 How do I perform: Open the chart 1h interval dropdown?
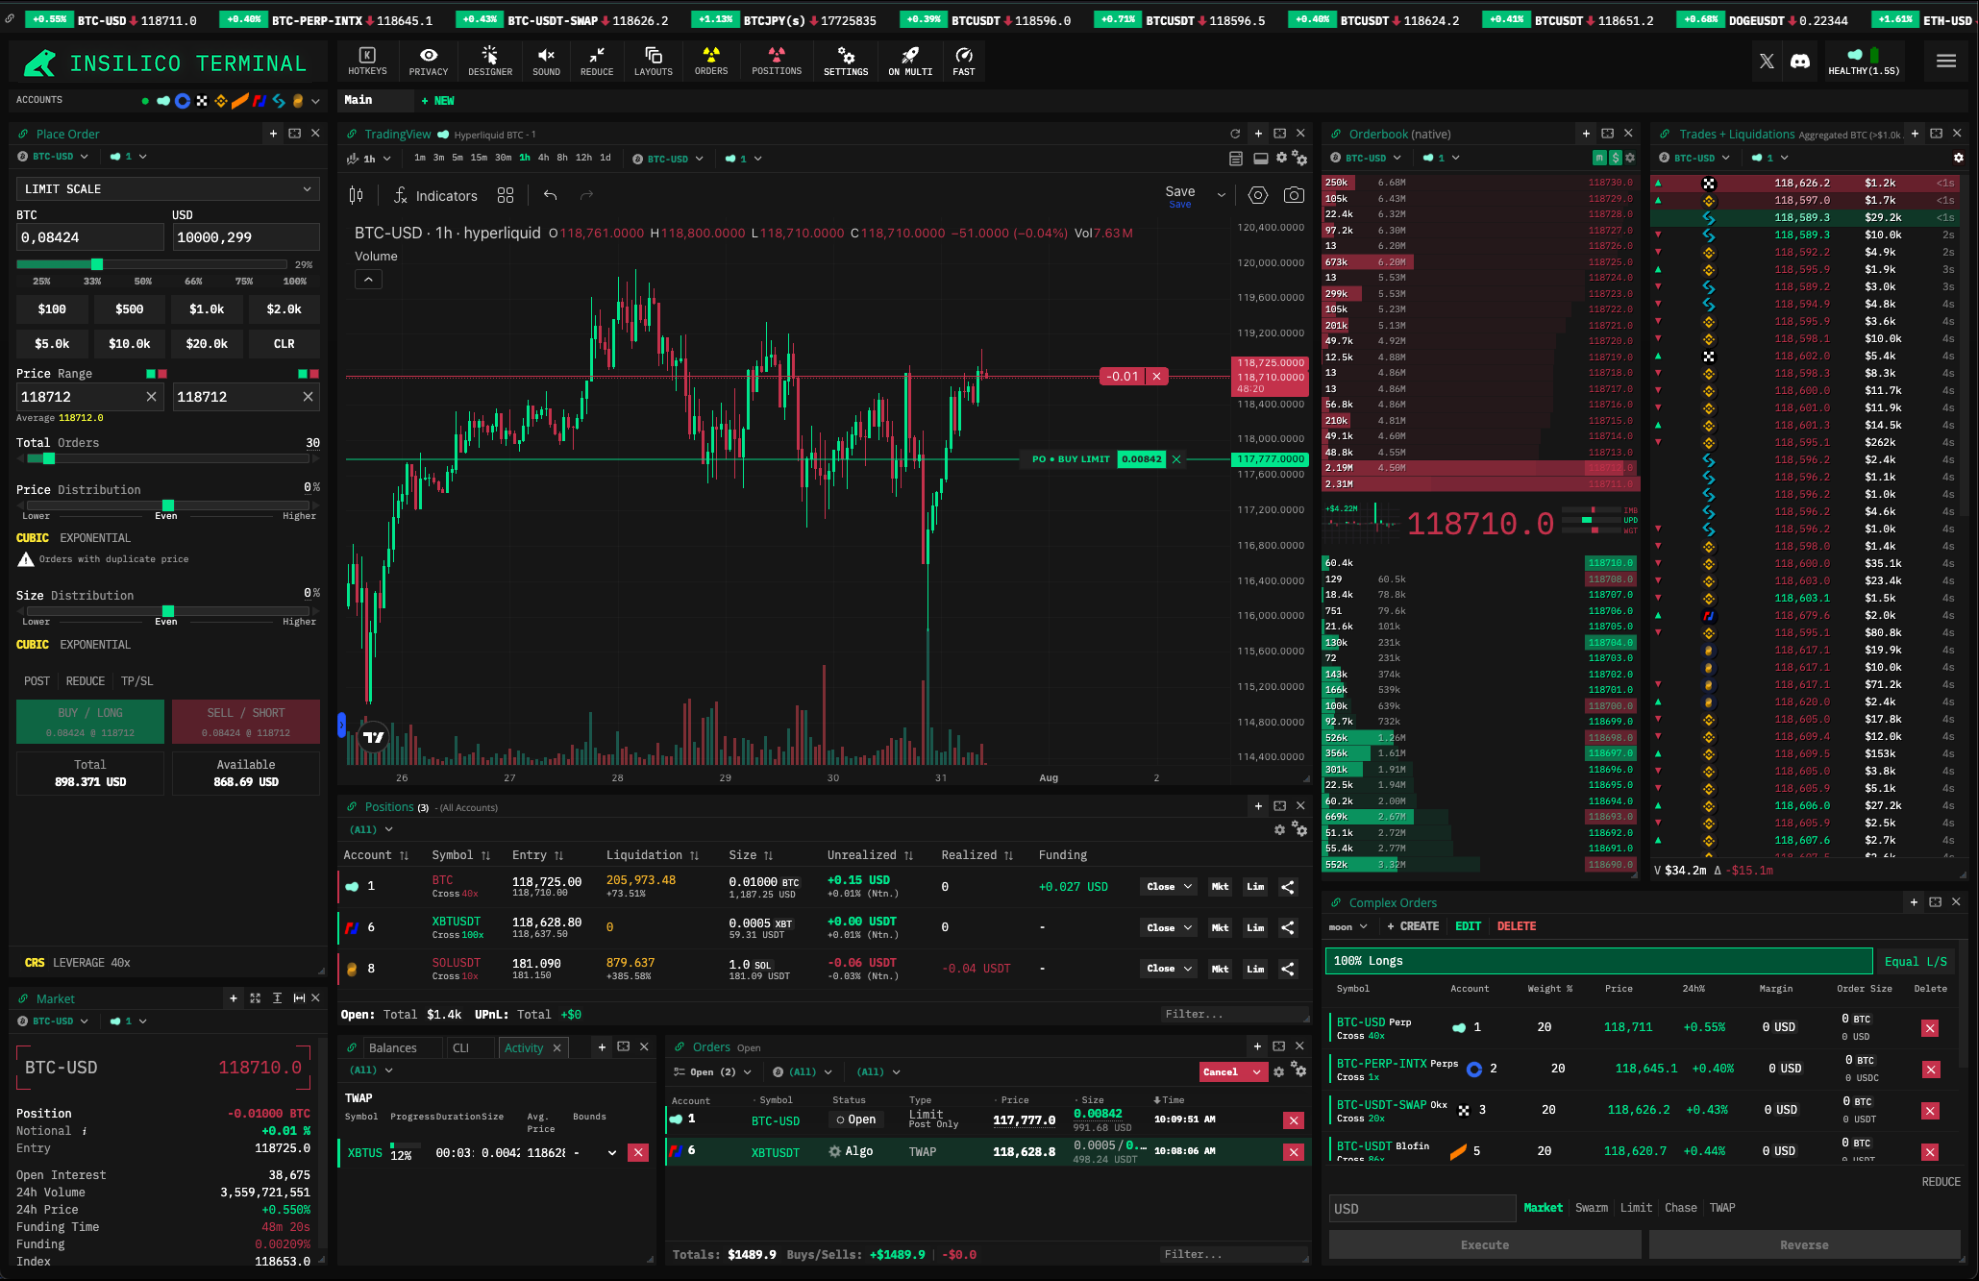tap(369, 158)
